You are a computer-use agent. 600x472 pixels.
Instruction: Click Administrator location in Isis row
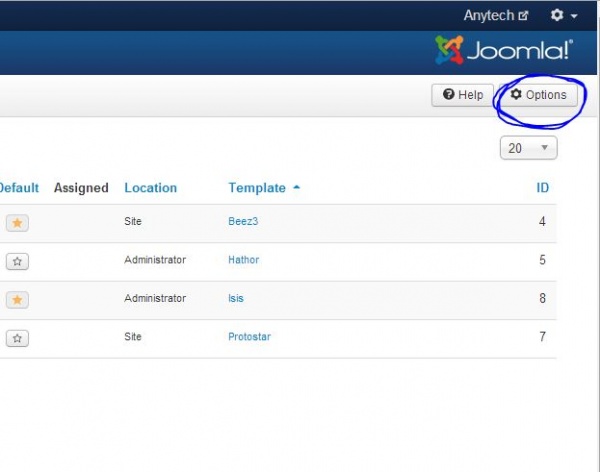[x=155, y=298]
